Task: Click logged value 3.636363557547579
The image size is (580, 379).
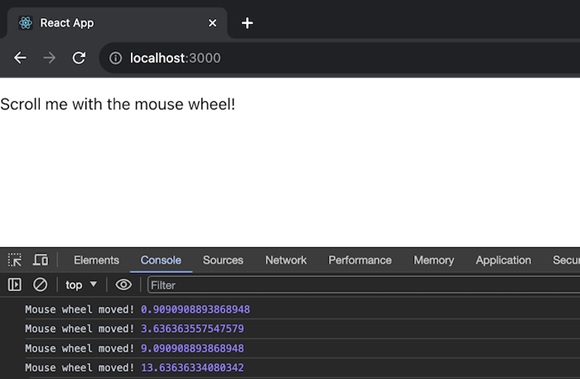Action: click(192, 328)
